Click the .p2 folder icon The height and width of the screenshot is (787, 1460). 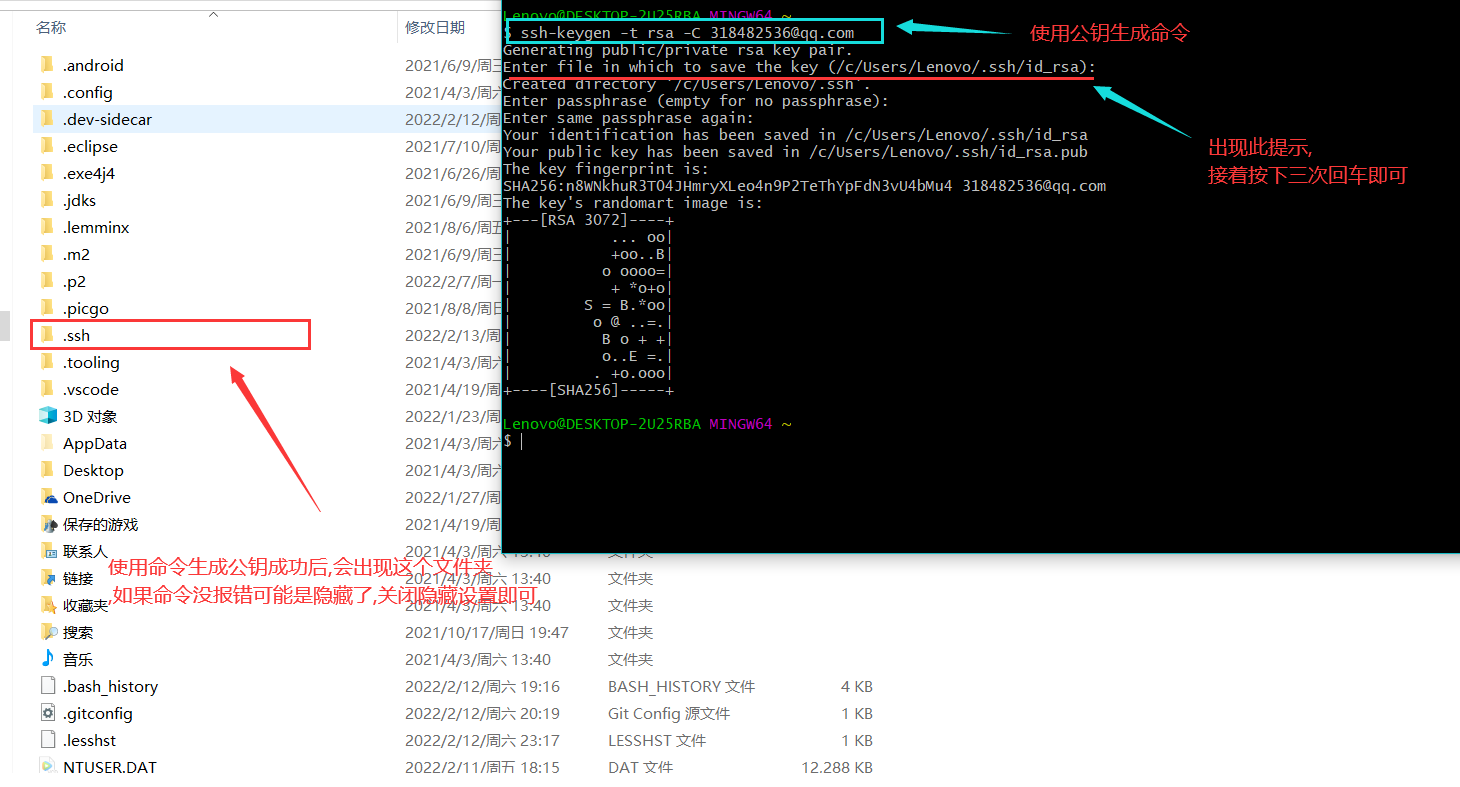47,281
